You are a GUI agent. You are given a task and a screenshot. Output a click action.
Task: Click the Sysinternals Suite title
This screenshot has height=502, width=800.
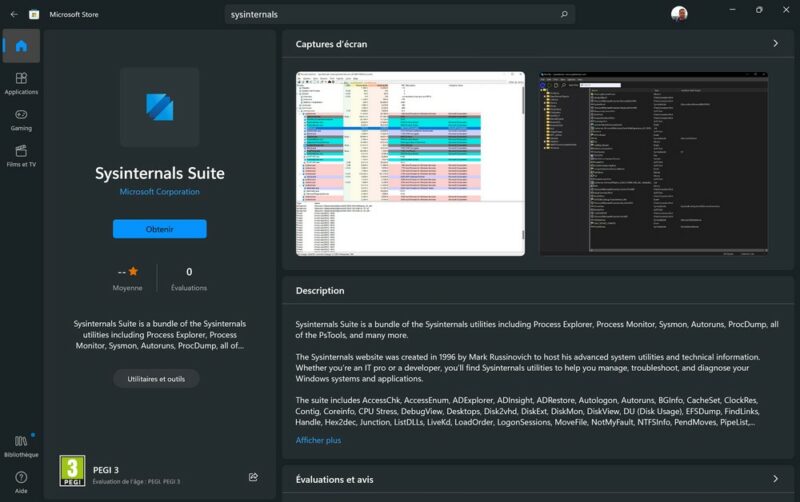pos(160,173)
